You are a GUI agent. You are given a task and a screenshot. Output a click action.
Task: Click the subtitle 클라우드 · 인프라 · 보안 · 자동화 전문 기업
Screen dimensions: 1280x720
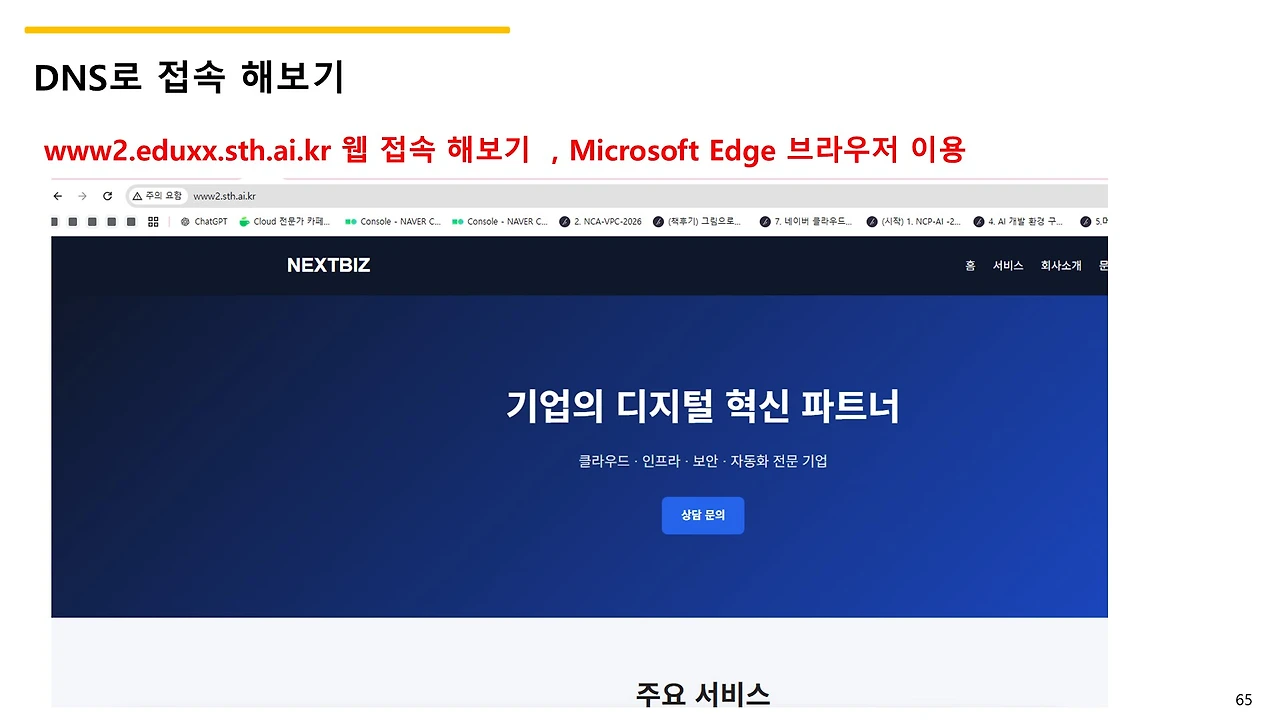coord(703,461)
